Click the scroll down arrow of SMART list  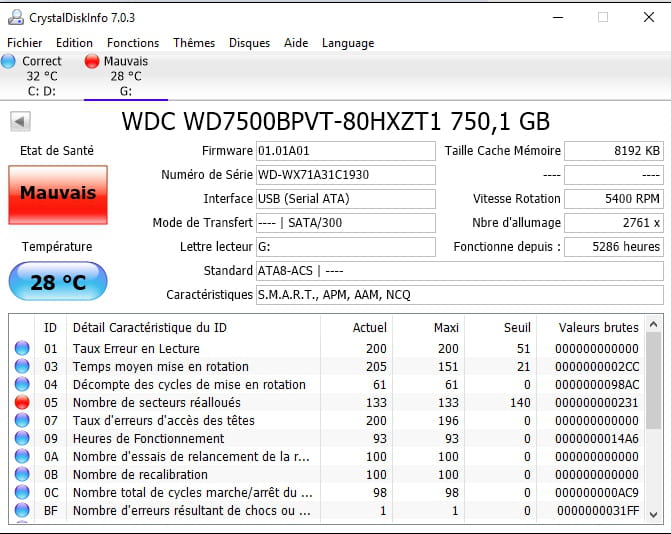pos(653,514)
